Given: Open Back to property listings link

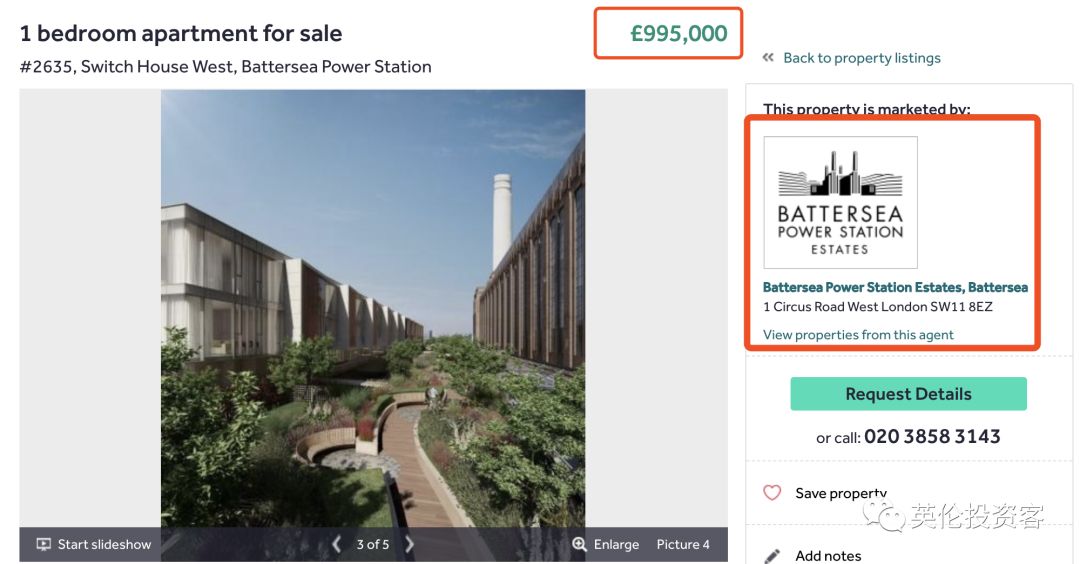Looking at the screenshot, I should point(861,58).
